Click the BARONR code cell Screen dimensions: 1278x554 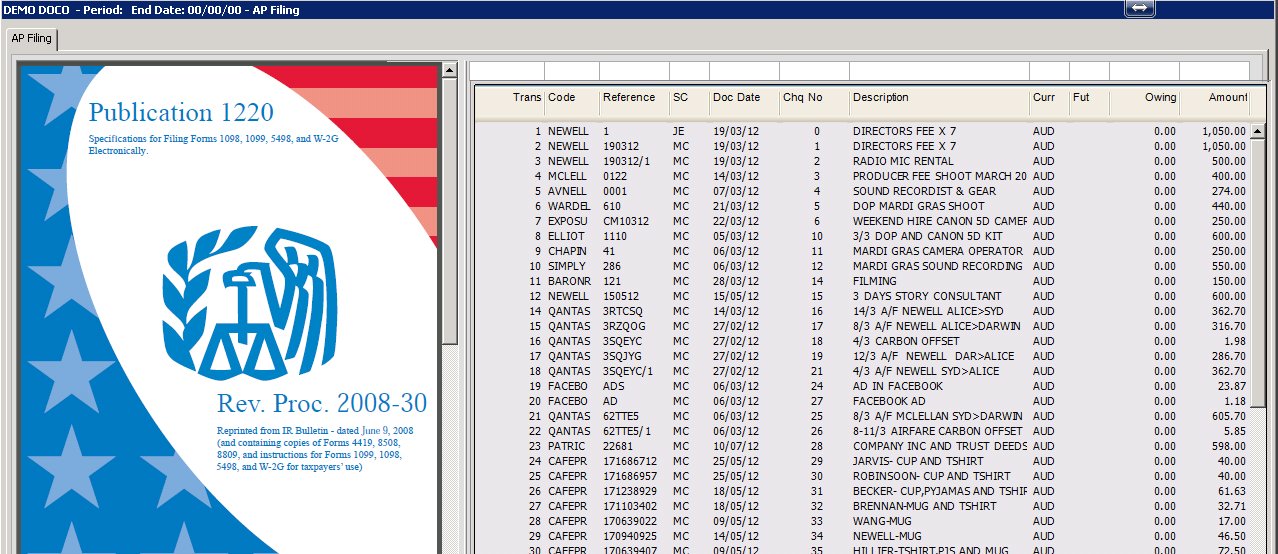point(569,281)
